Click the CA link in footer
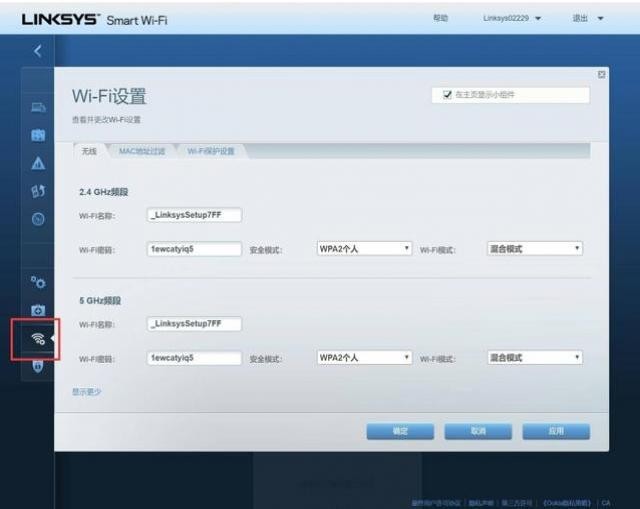Screen dimensions: 640x509 (606, 503)
